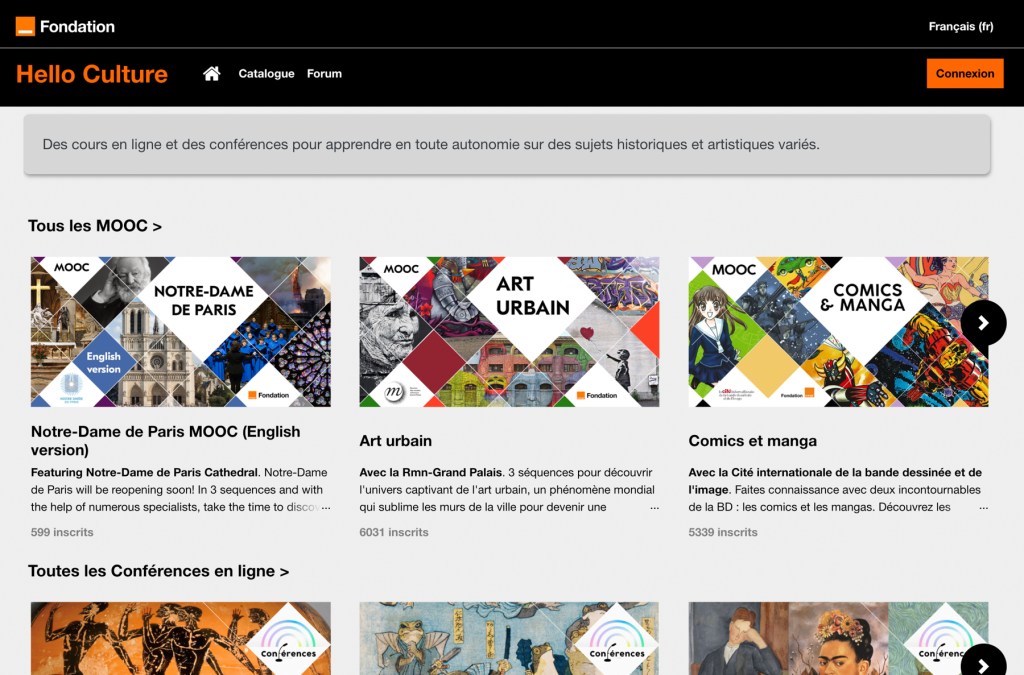Open the Art Urbain MOOC banner image

[509, 331]
